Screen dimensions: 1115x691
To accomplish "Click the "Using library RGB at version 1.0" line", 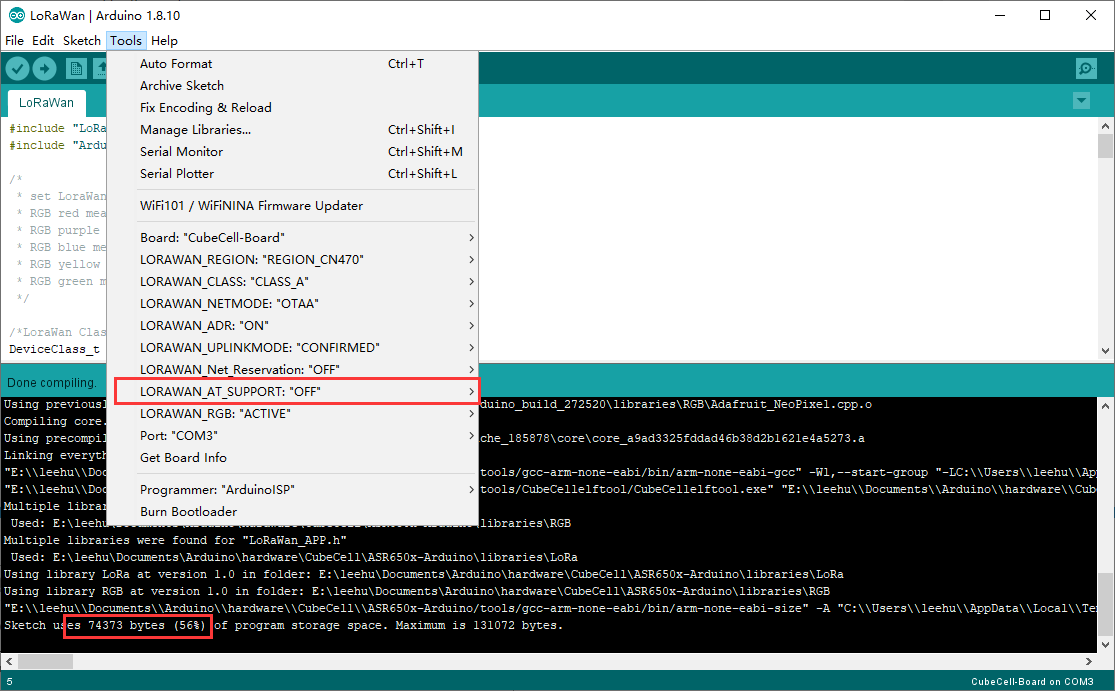I will point(417,591).
